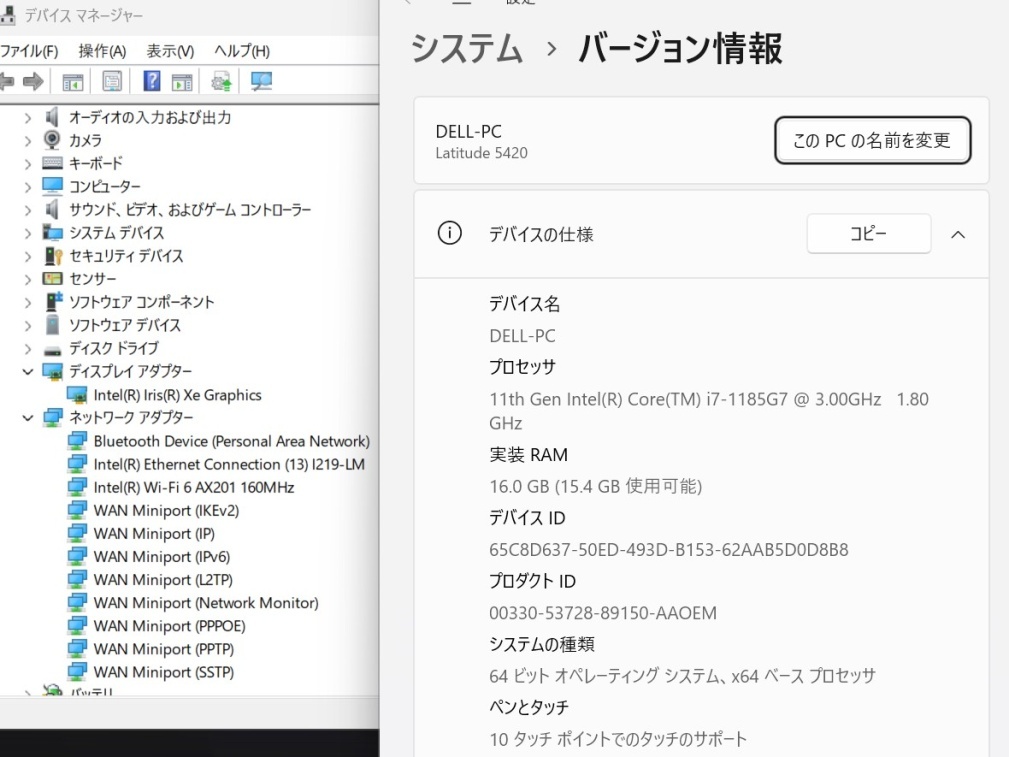1009x757 pixels.
Task: Click the action pane toolbar icon
Action: [x=182, y=82]
